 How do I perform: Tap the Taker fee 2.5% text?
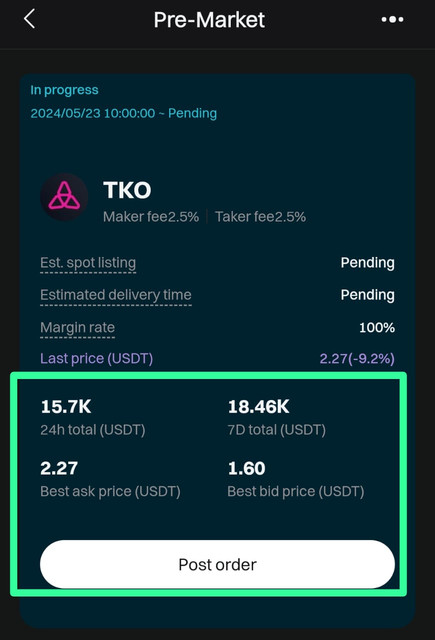[260, 217]
